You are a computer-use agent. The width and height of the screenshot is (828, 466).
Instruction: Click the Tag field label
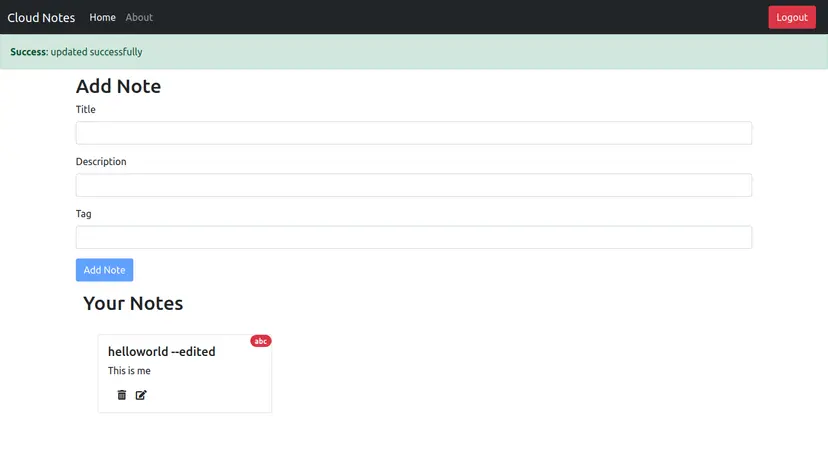[83, 213]
